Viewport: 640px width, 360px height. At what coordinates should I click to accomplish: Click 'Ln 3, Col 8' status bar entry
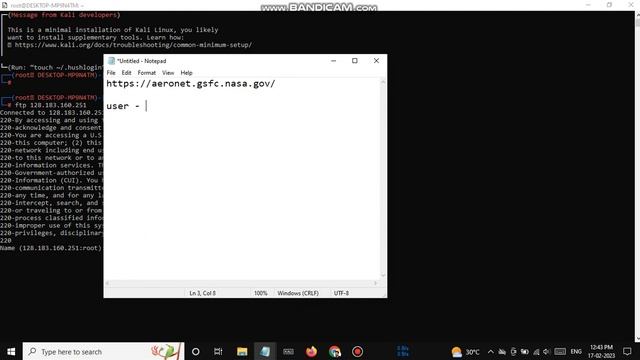pyautogui.click(x=202, y=293)
